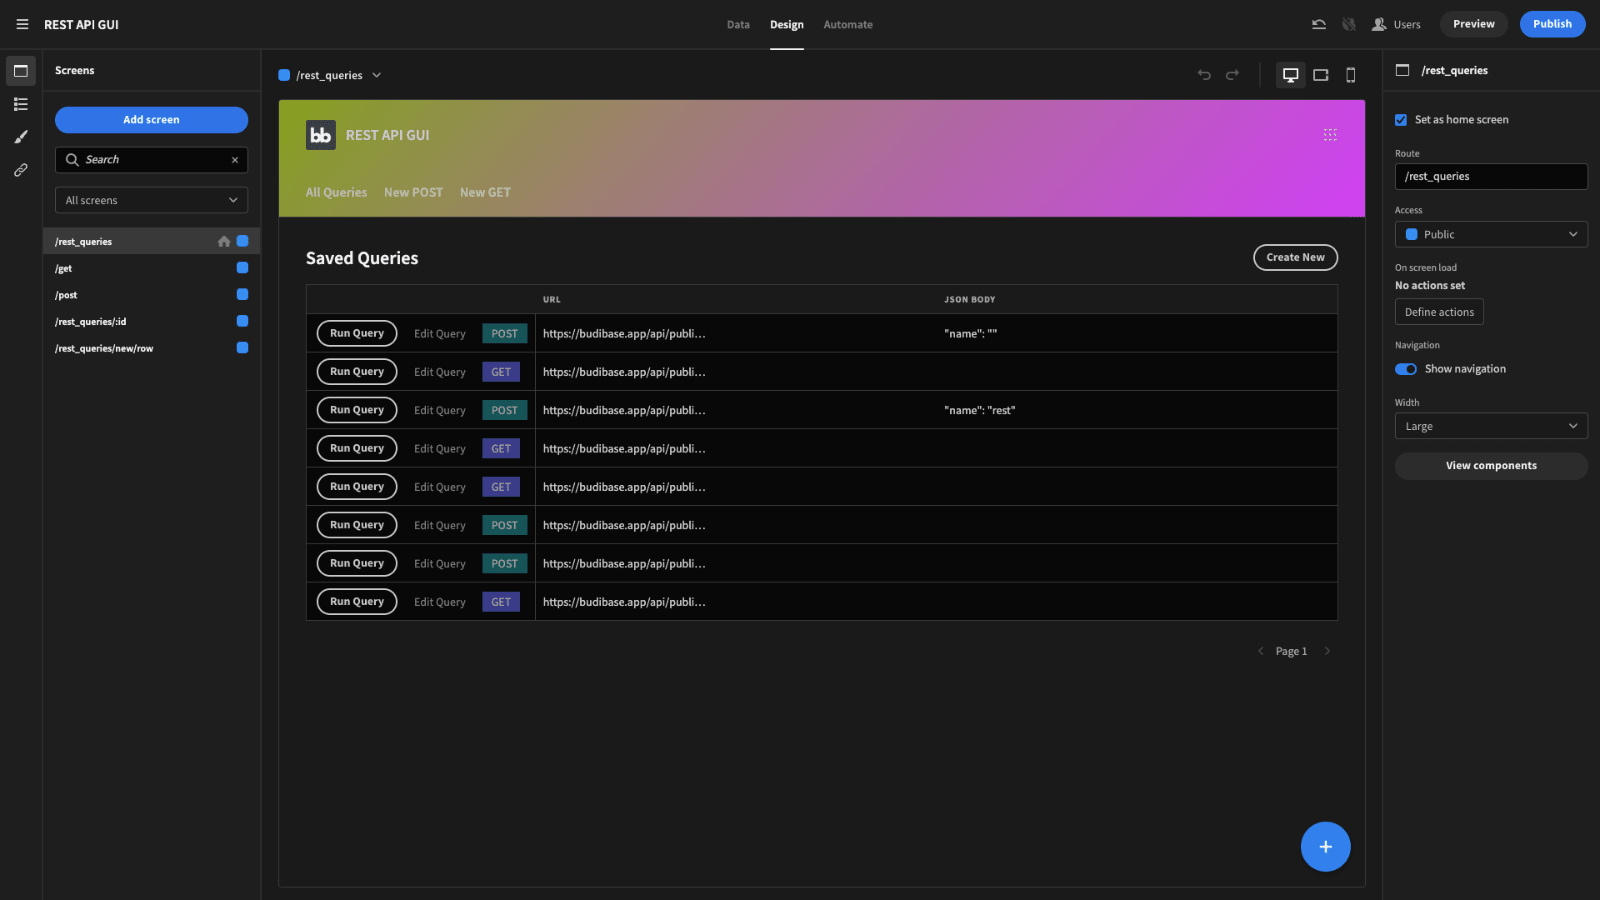Screen dimensions: 1600x900
Task: Go to next page of saved queries
Action: [x=1327, y=651]
